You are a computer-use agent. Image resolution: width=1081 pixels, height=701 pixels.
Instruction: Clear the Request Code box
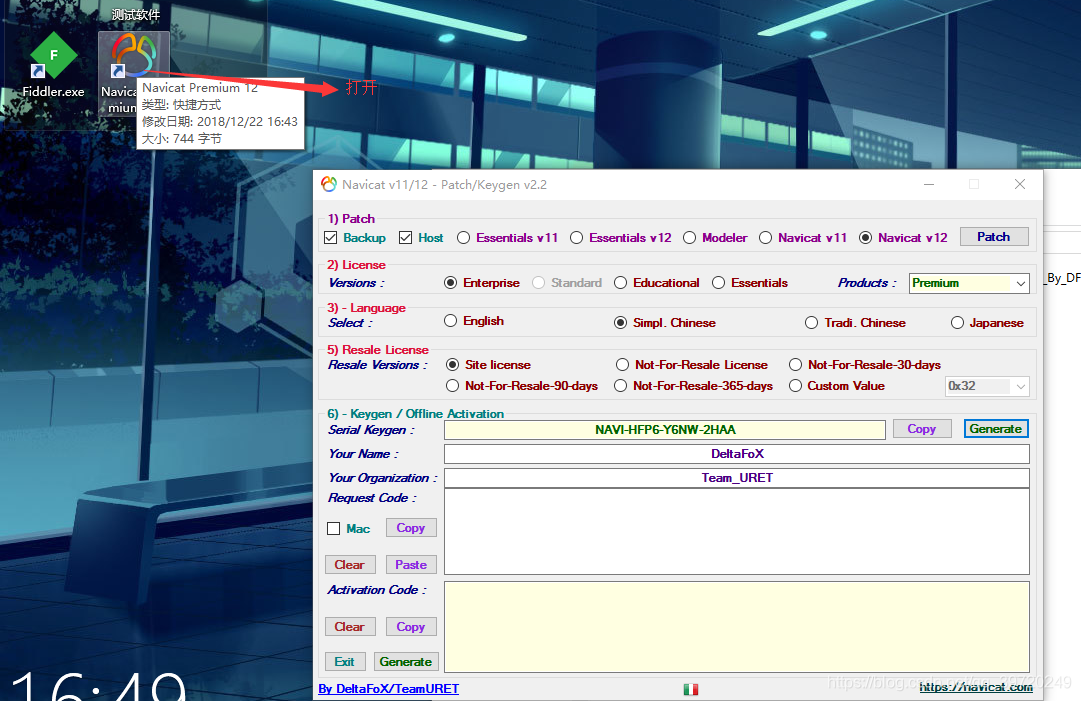coord(350,565)
